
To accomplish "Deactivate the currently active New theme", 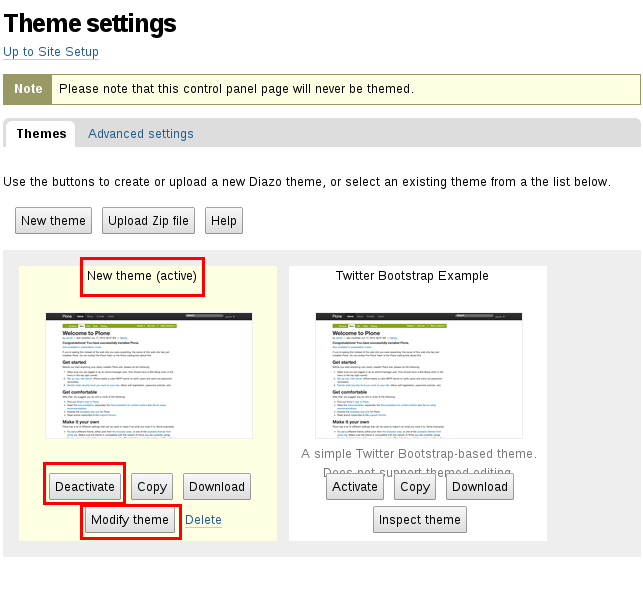I will coord(85,487).
